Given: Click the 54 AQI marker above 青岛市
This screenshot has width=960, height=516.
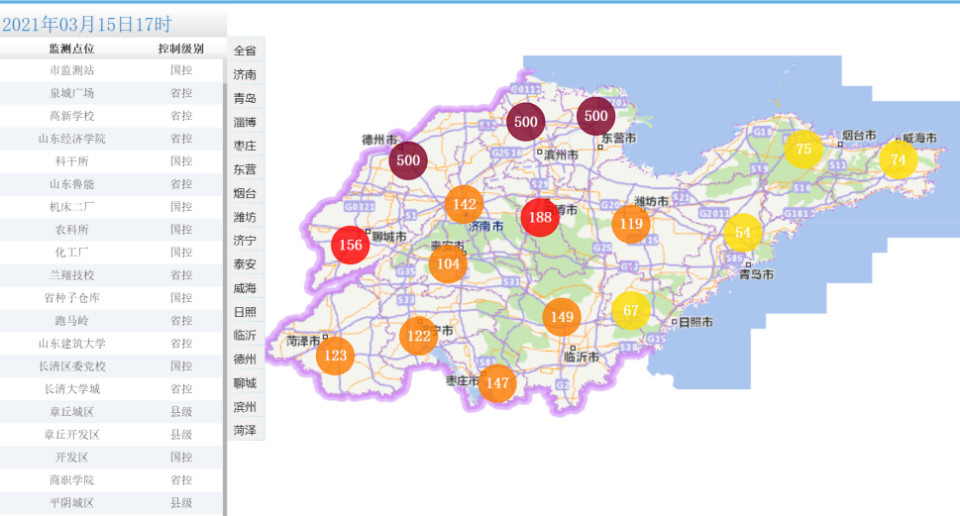Looking at the screenshot, I should pyautogui.click(x=743, y=233).
